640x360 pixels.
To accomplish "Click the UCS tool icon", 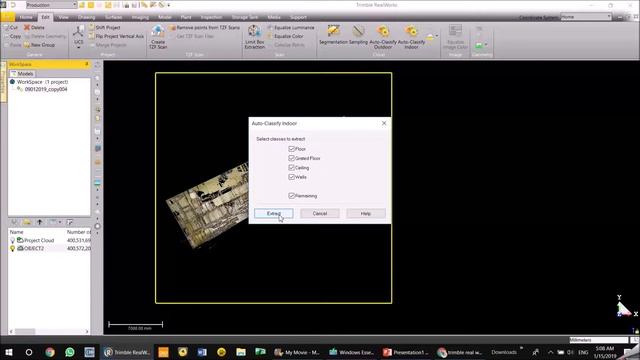I will point(78,31).
